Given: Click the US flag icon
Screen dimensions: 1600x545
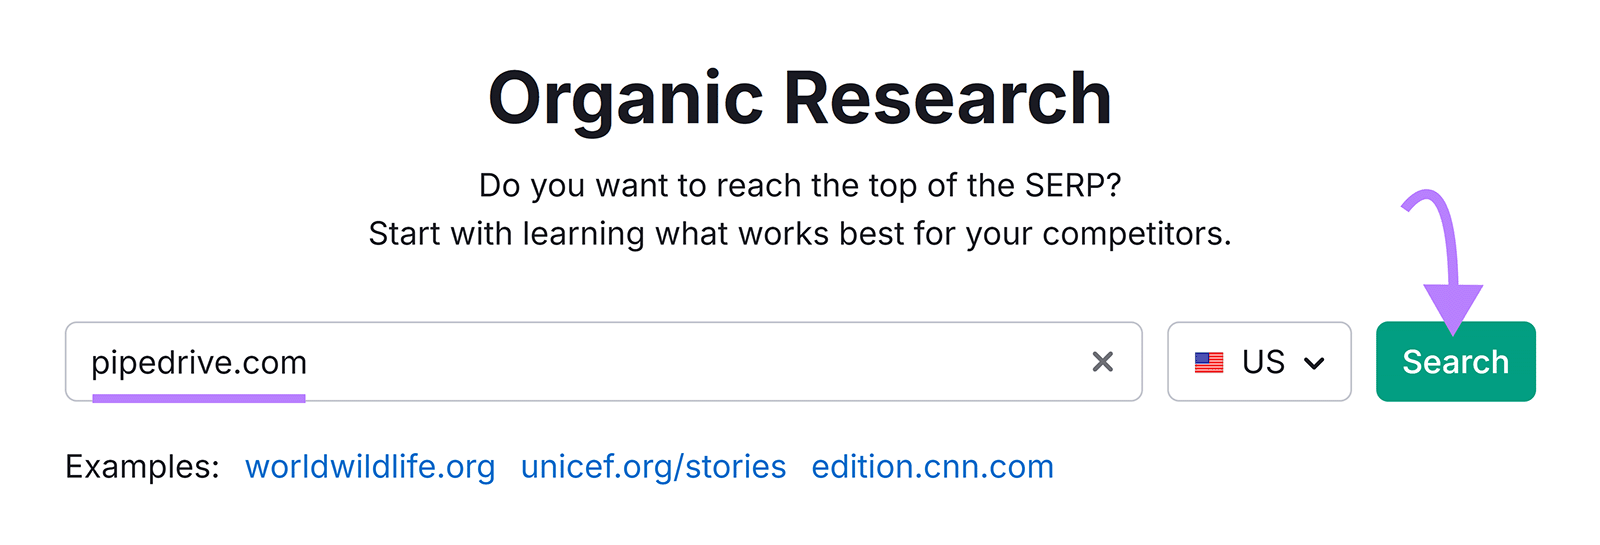Looking at the screenshot, I should point(1209,362).
